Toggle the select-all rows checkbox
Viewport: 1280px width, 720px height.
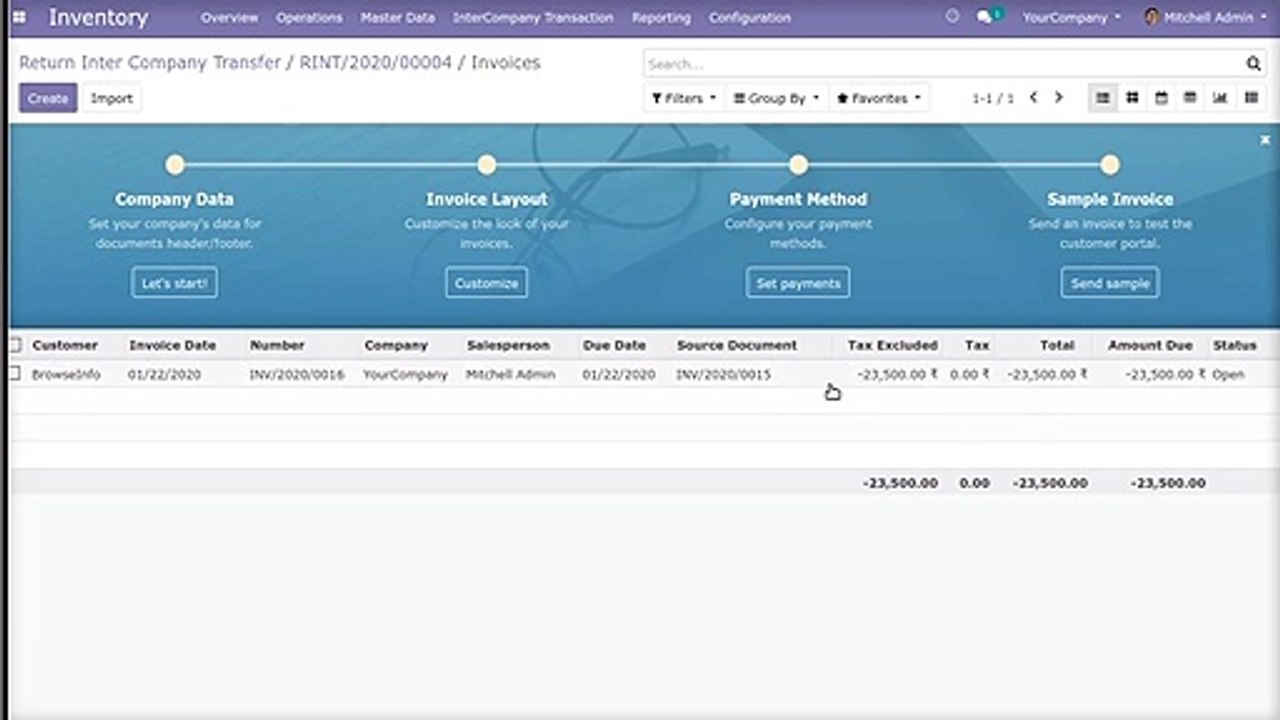15,345
